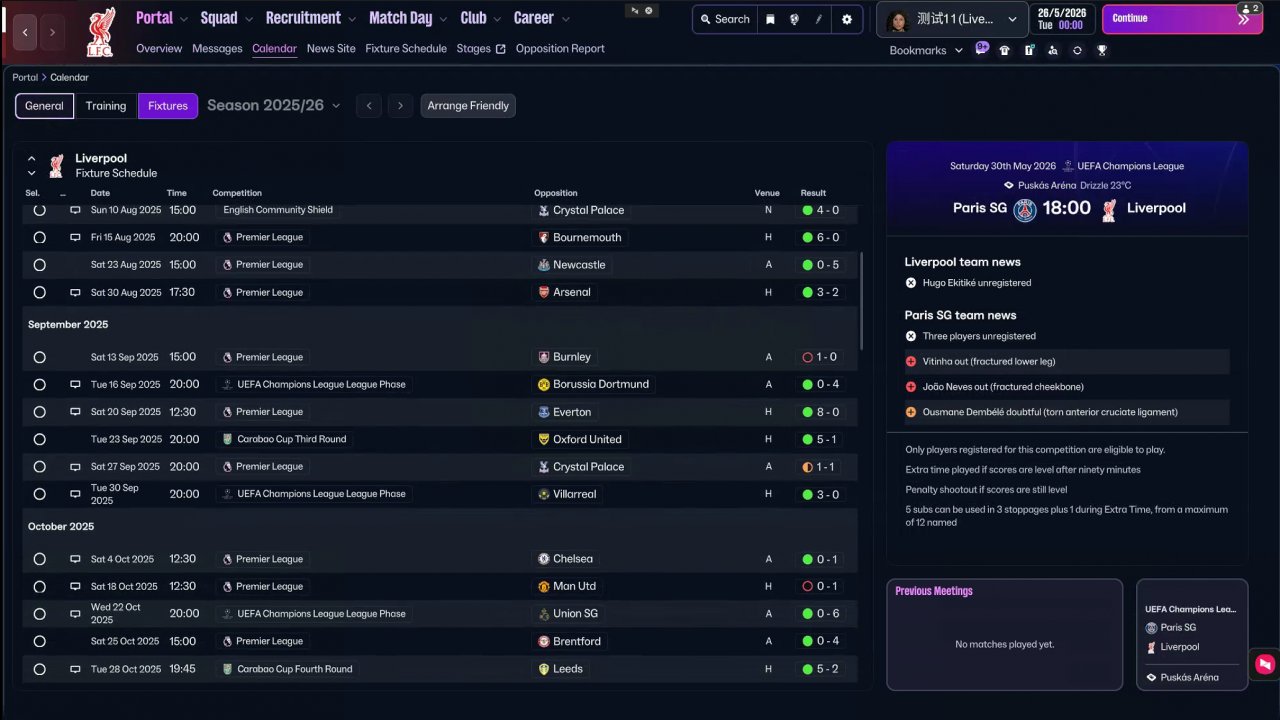
Task: Select the radio button for the Burnley fixture
Action: pyautogui.click(x=39, y=357)
